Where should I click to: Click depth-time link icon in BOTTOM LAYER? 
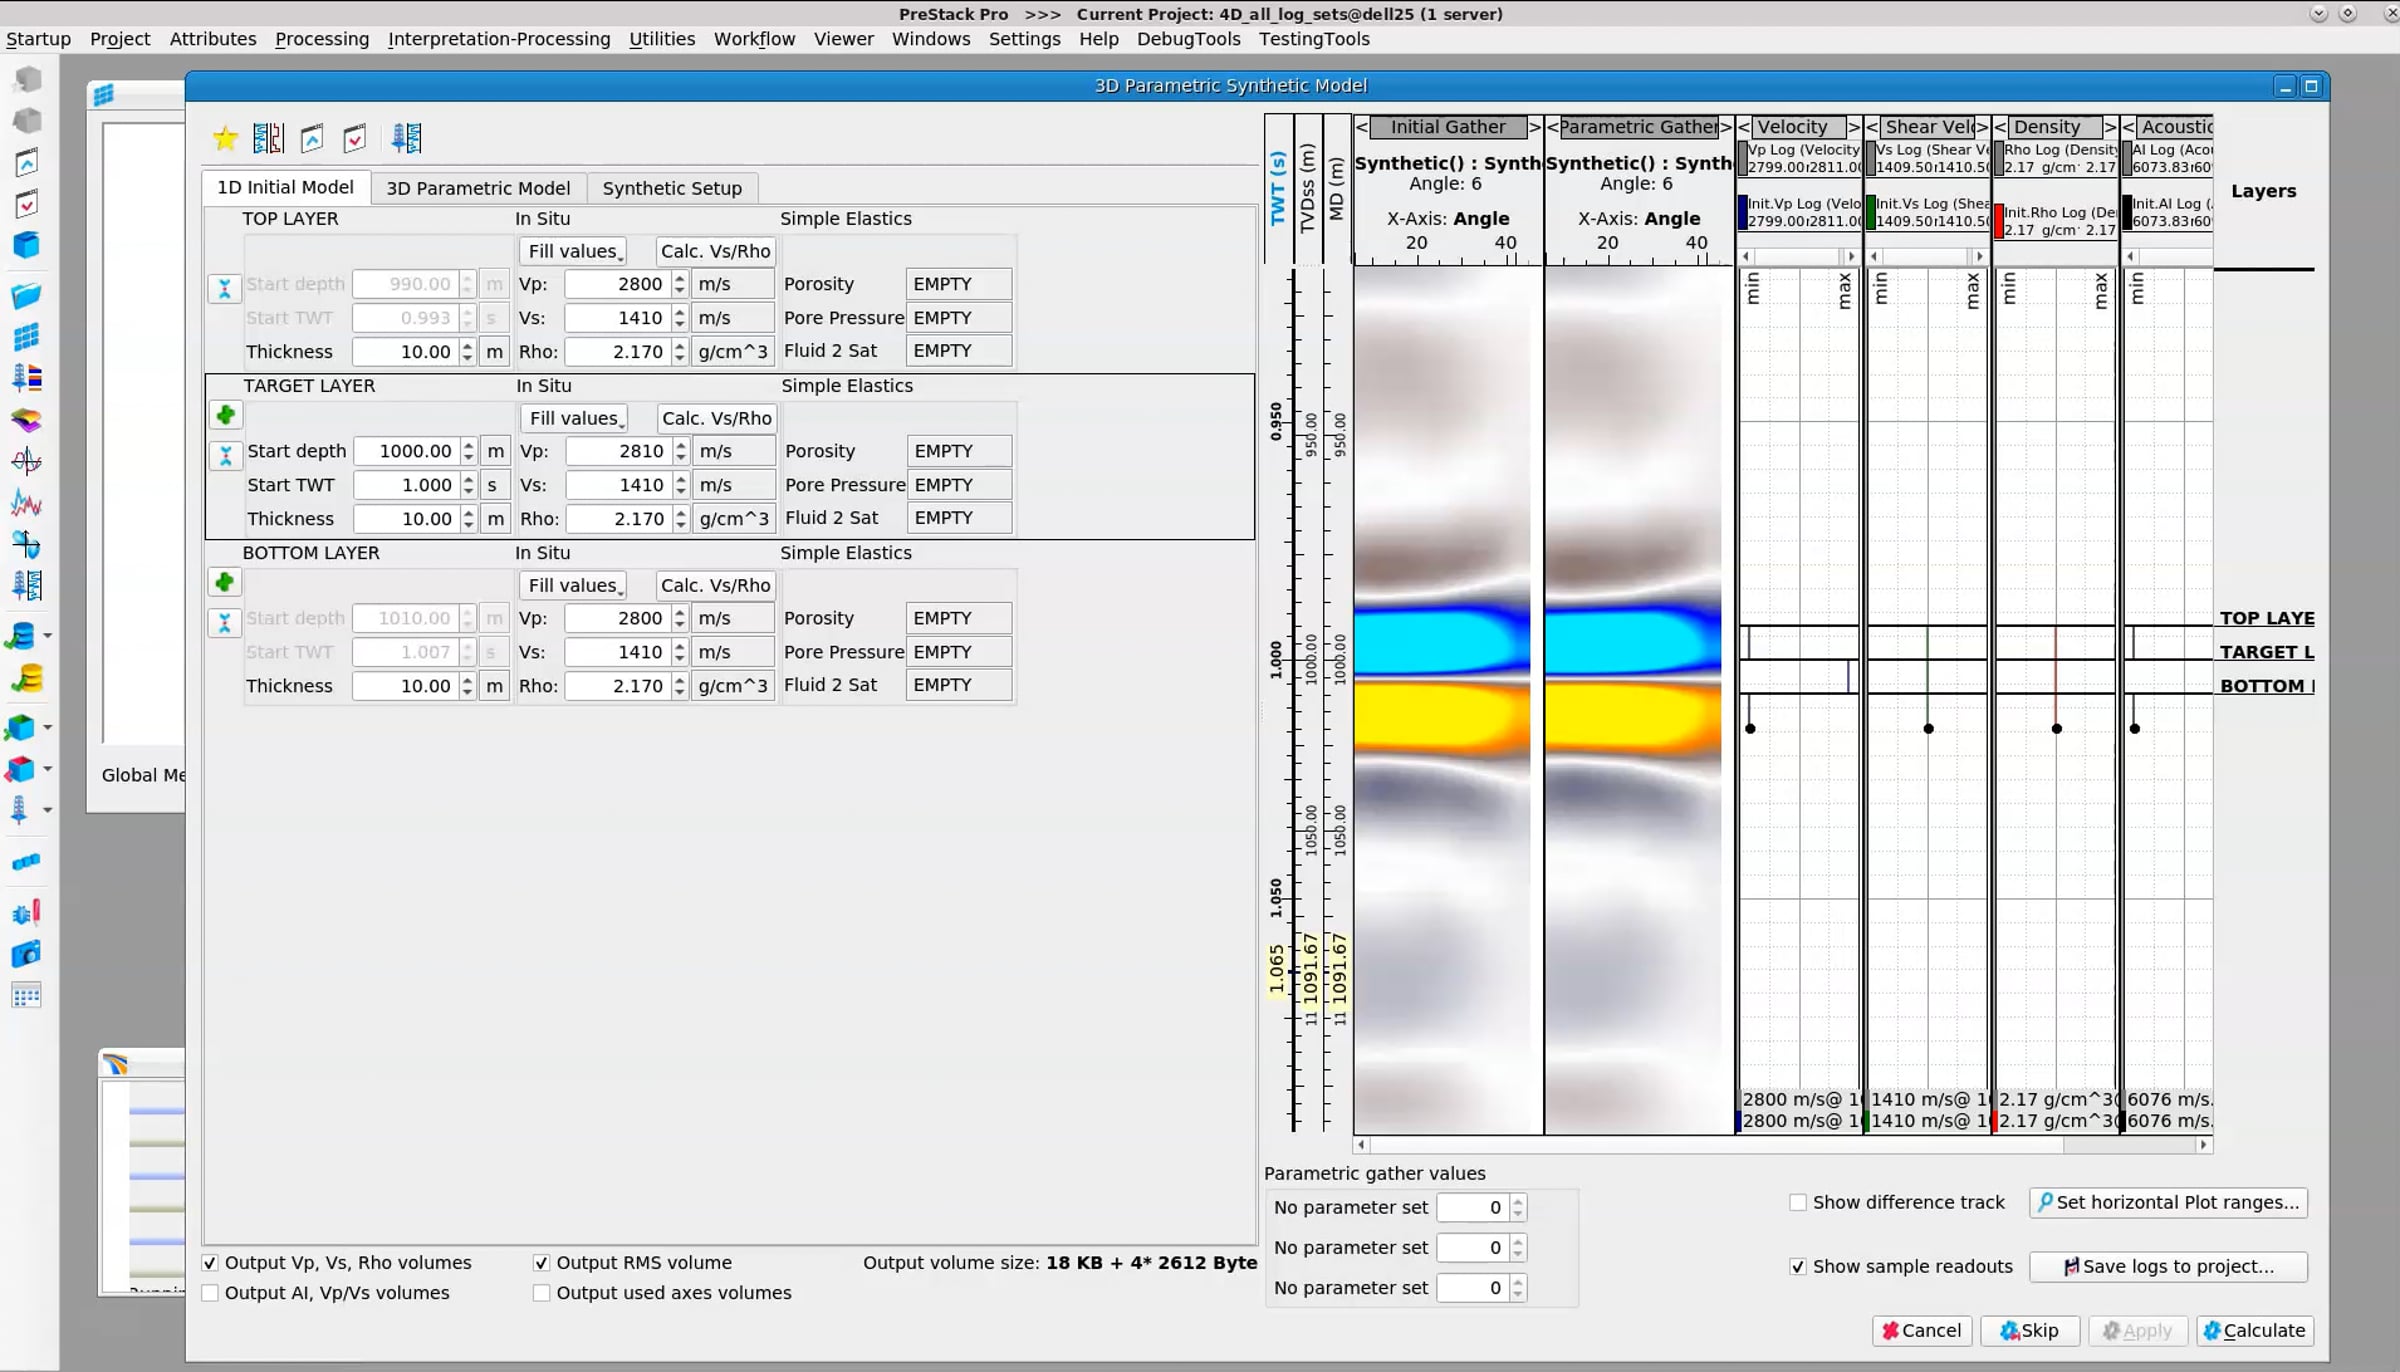pos(224,623)
